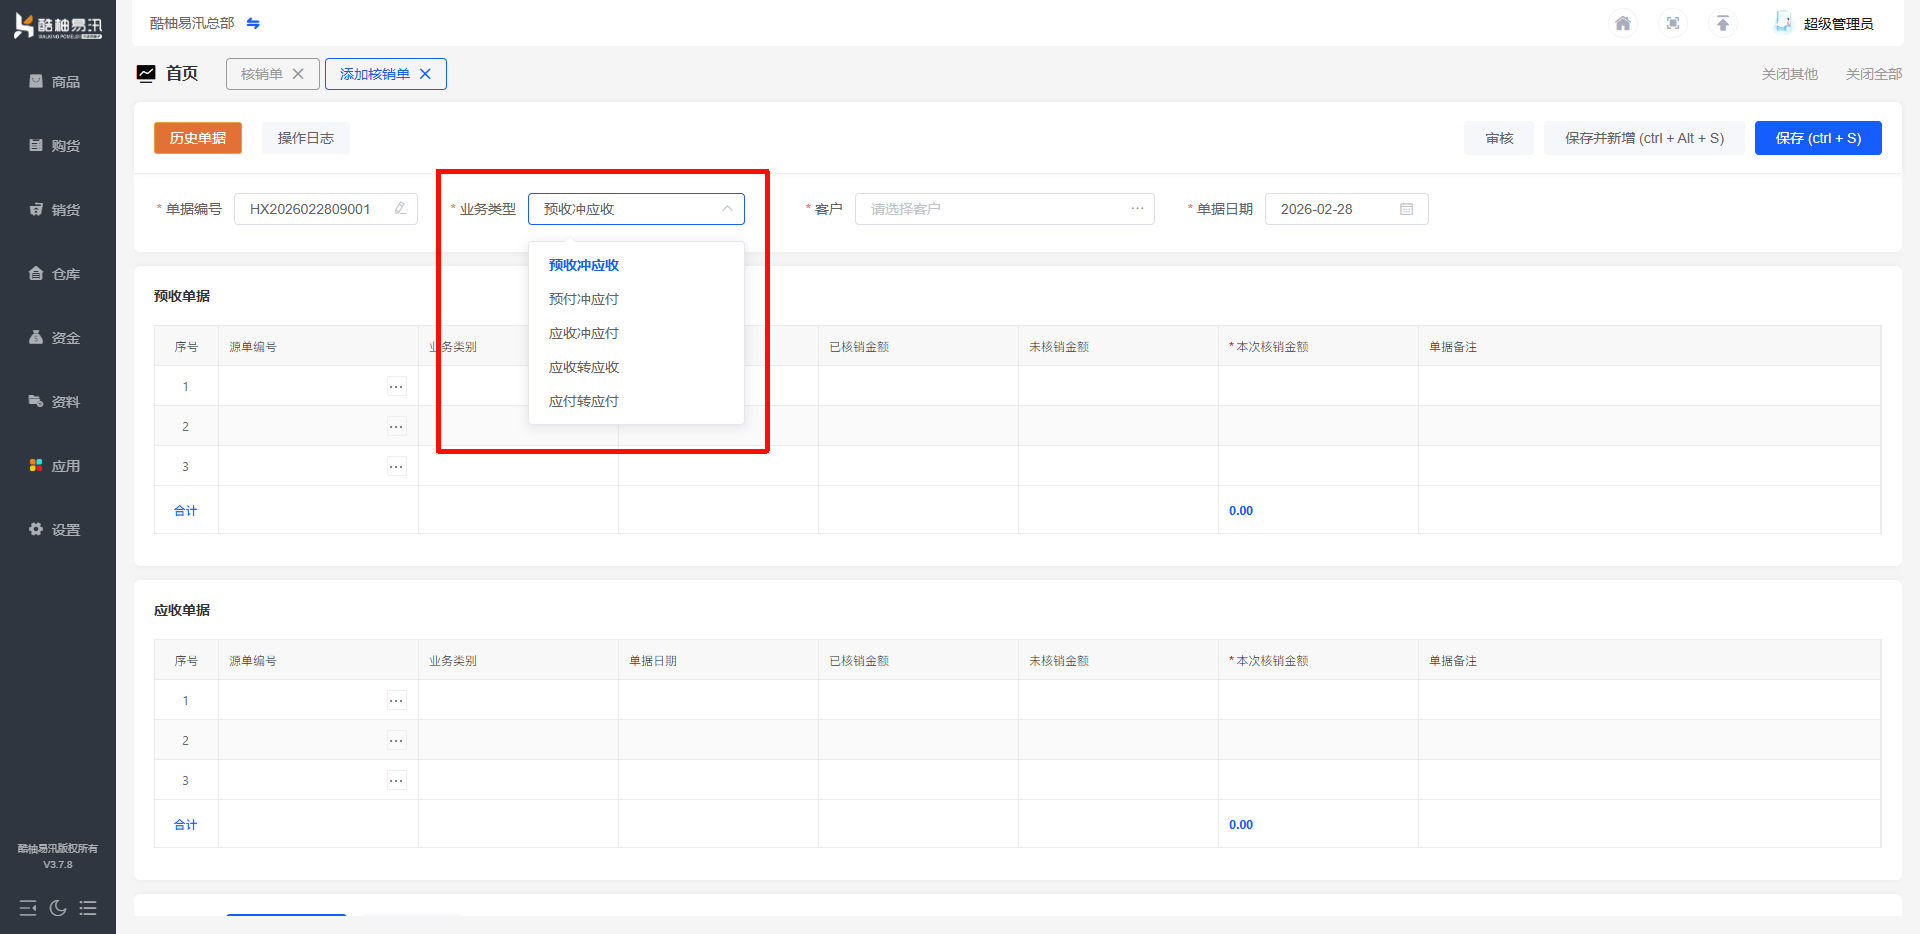
Task: Click the upload arrow icon in header
Action: pyautogui.click(x=1723, y=23)
